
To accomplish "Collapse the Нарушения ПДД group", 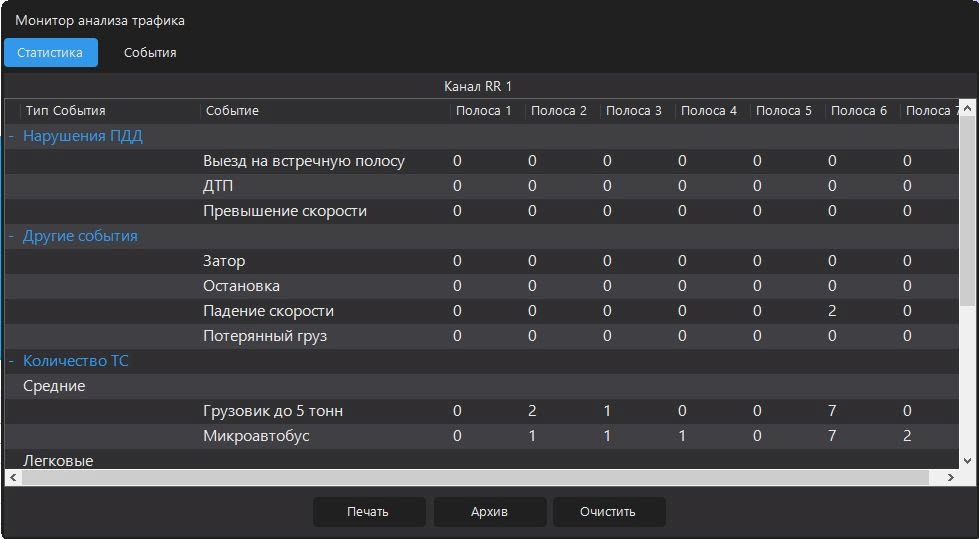I will 12,136.
